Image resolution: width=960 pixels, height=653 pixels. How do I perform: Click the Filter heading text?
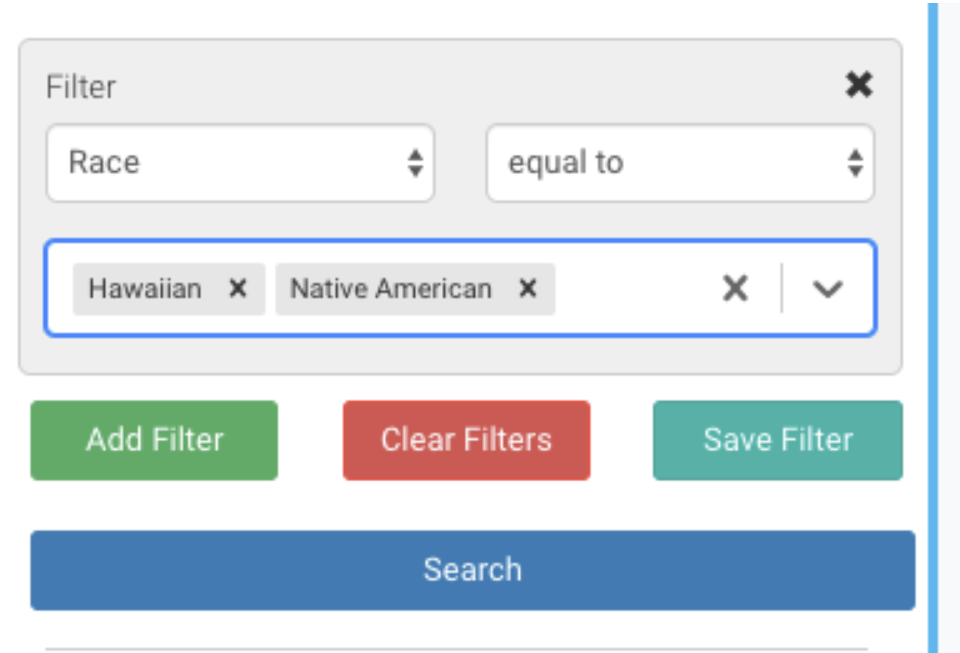tap(81, 87)
